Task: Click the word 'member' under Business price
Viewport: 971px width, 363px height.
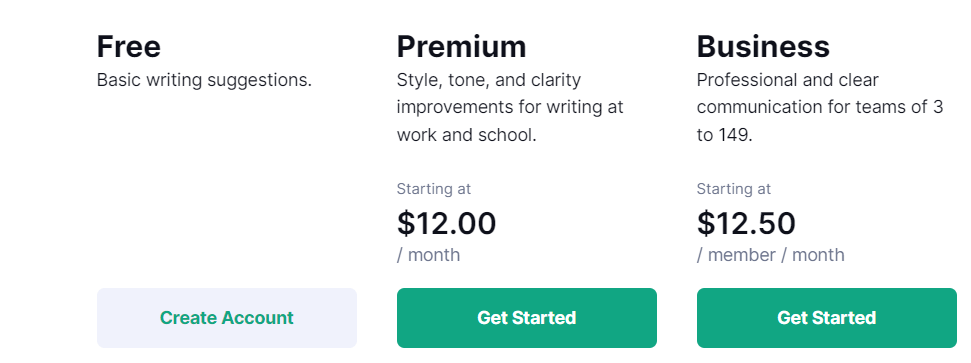Action: pyautogui.click(x=742, y=255)
